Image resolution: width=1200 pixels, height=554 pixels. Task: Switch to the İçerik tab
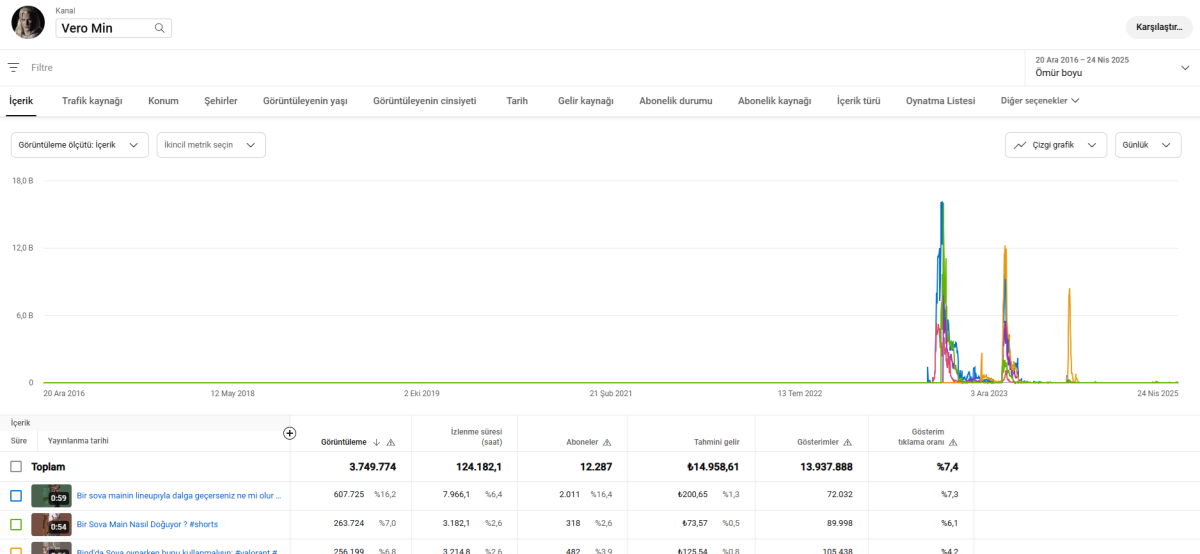(21, 101)
